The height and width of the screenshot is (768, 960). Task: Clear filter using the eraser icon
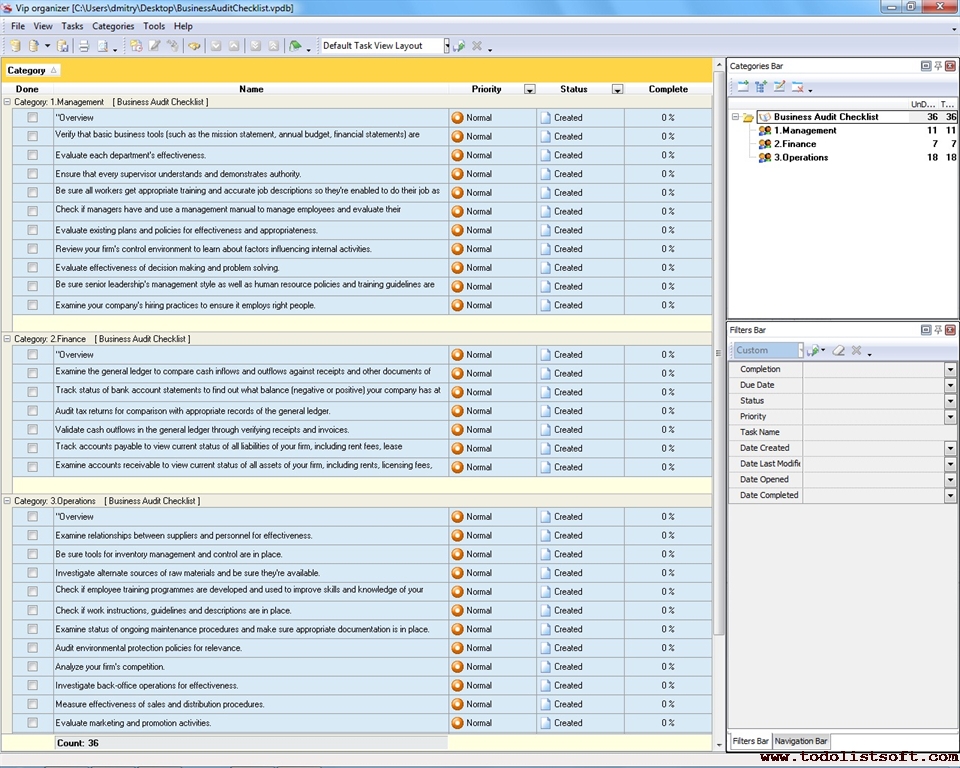coord(839,351)
